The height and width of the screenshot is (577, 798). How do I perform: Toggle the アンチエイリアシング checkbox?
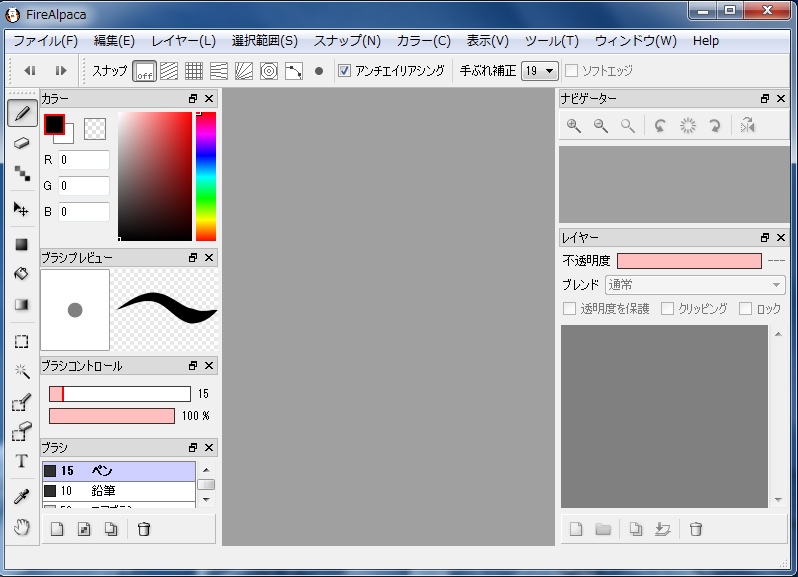345,71
